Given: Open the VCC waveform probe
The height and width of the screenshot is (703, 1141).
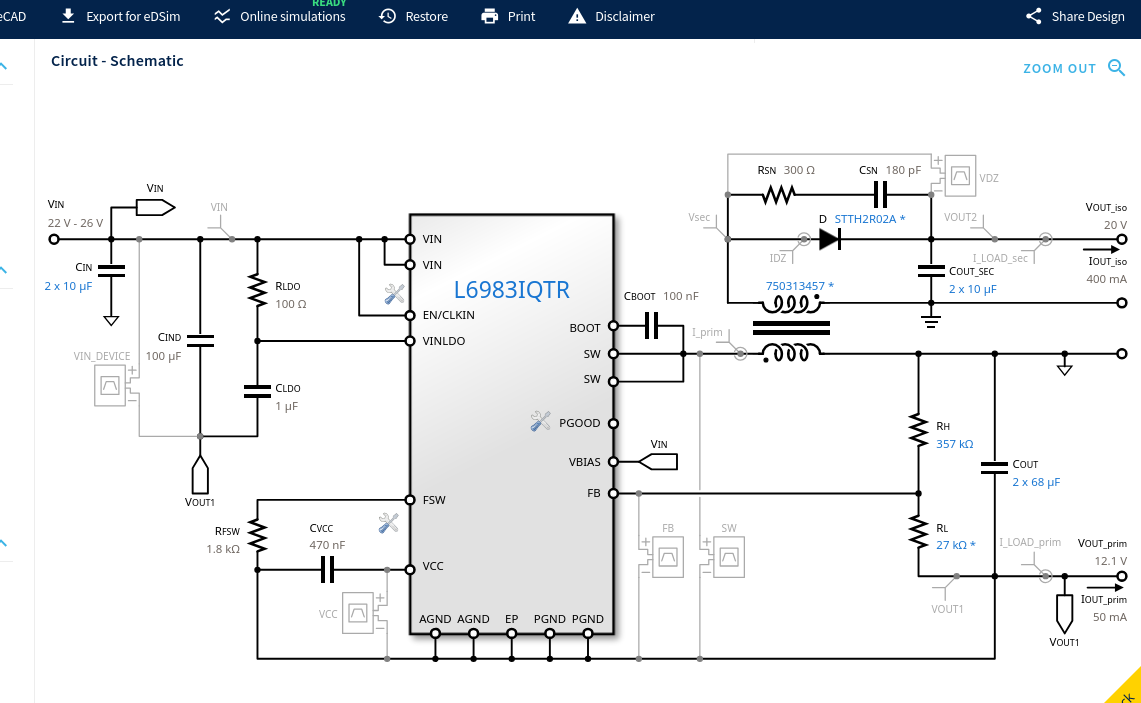Looking at the screenshot, I should coord(358,613).
